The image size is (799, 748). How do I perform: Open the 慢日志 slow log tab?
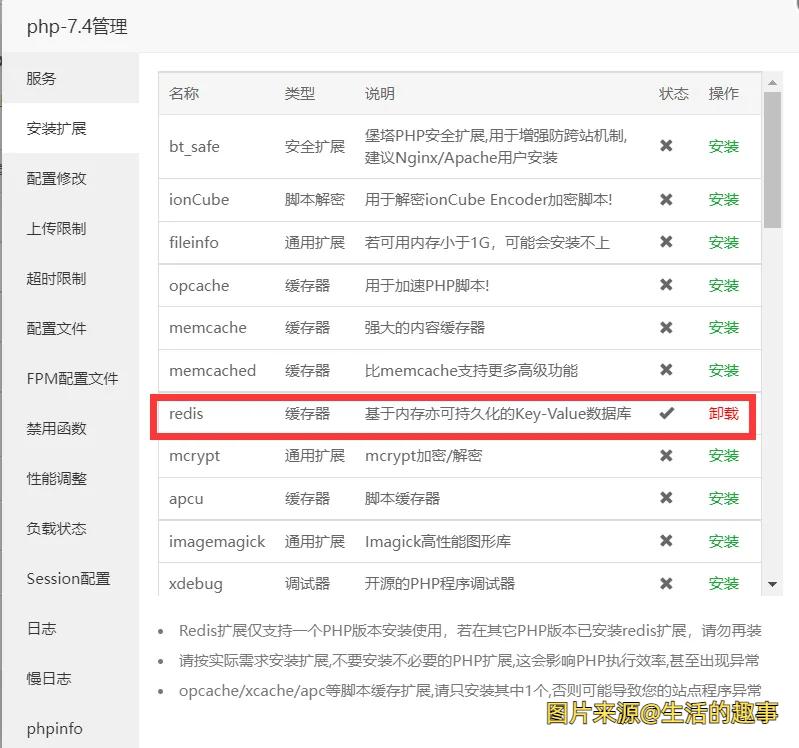point(49,678)
